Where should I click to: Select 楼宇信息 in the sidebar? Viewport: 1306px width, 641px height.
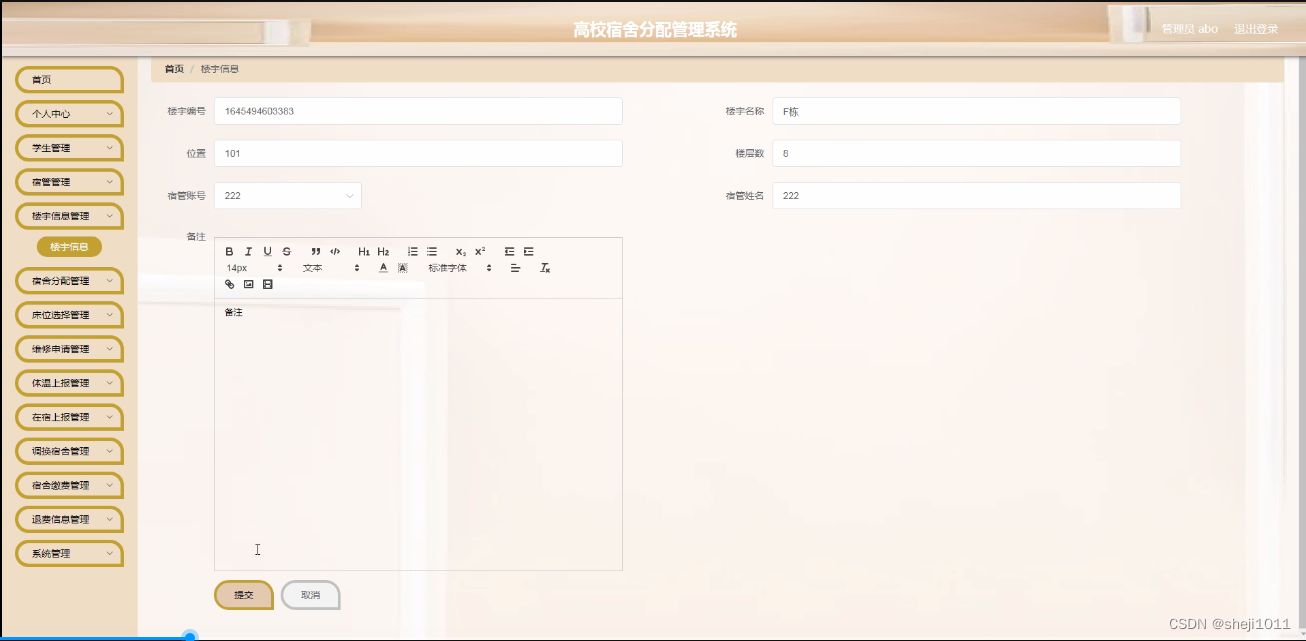point(68,246)
